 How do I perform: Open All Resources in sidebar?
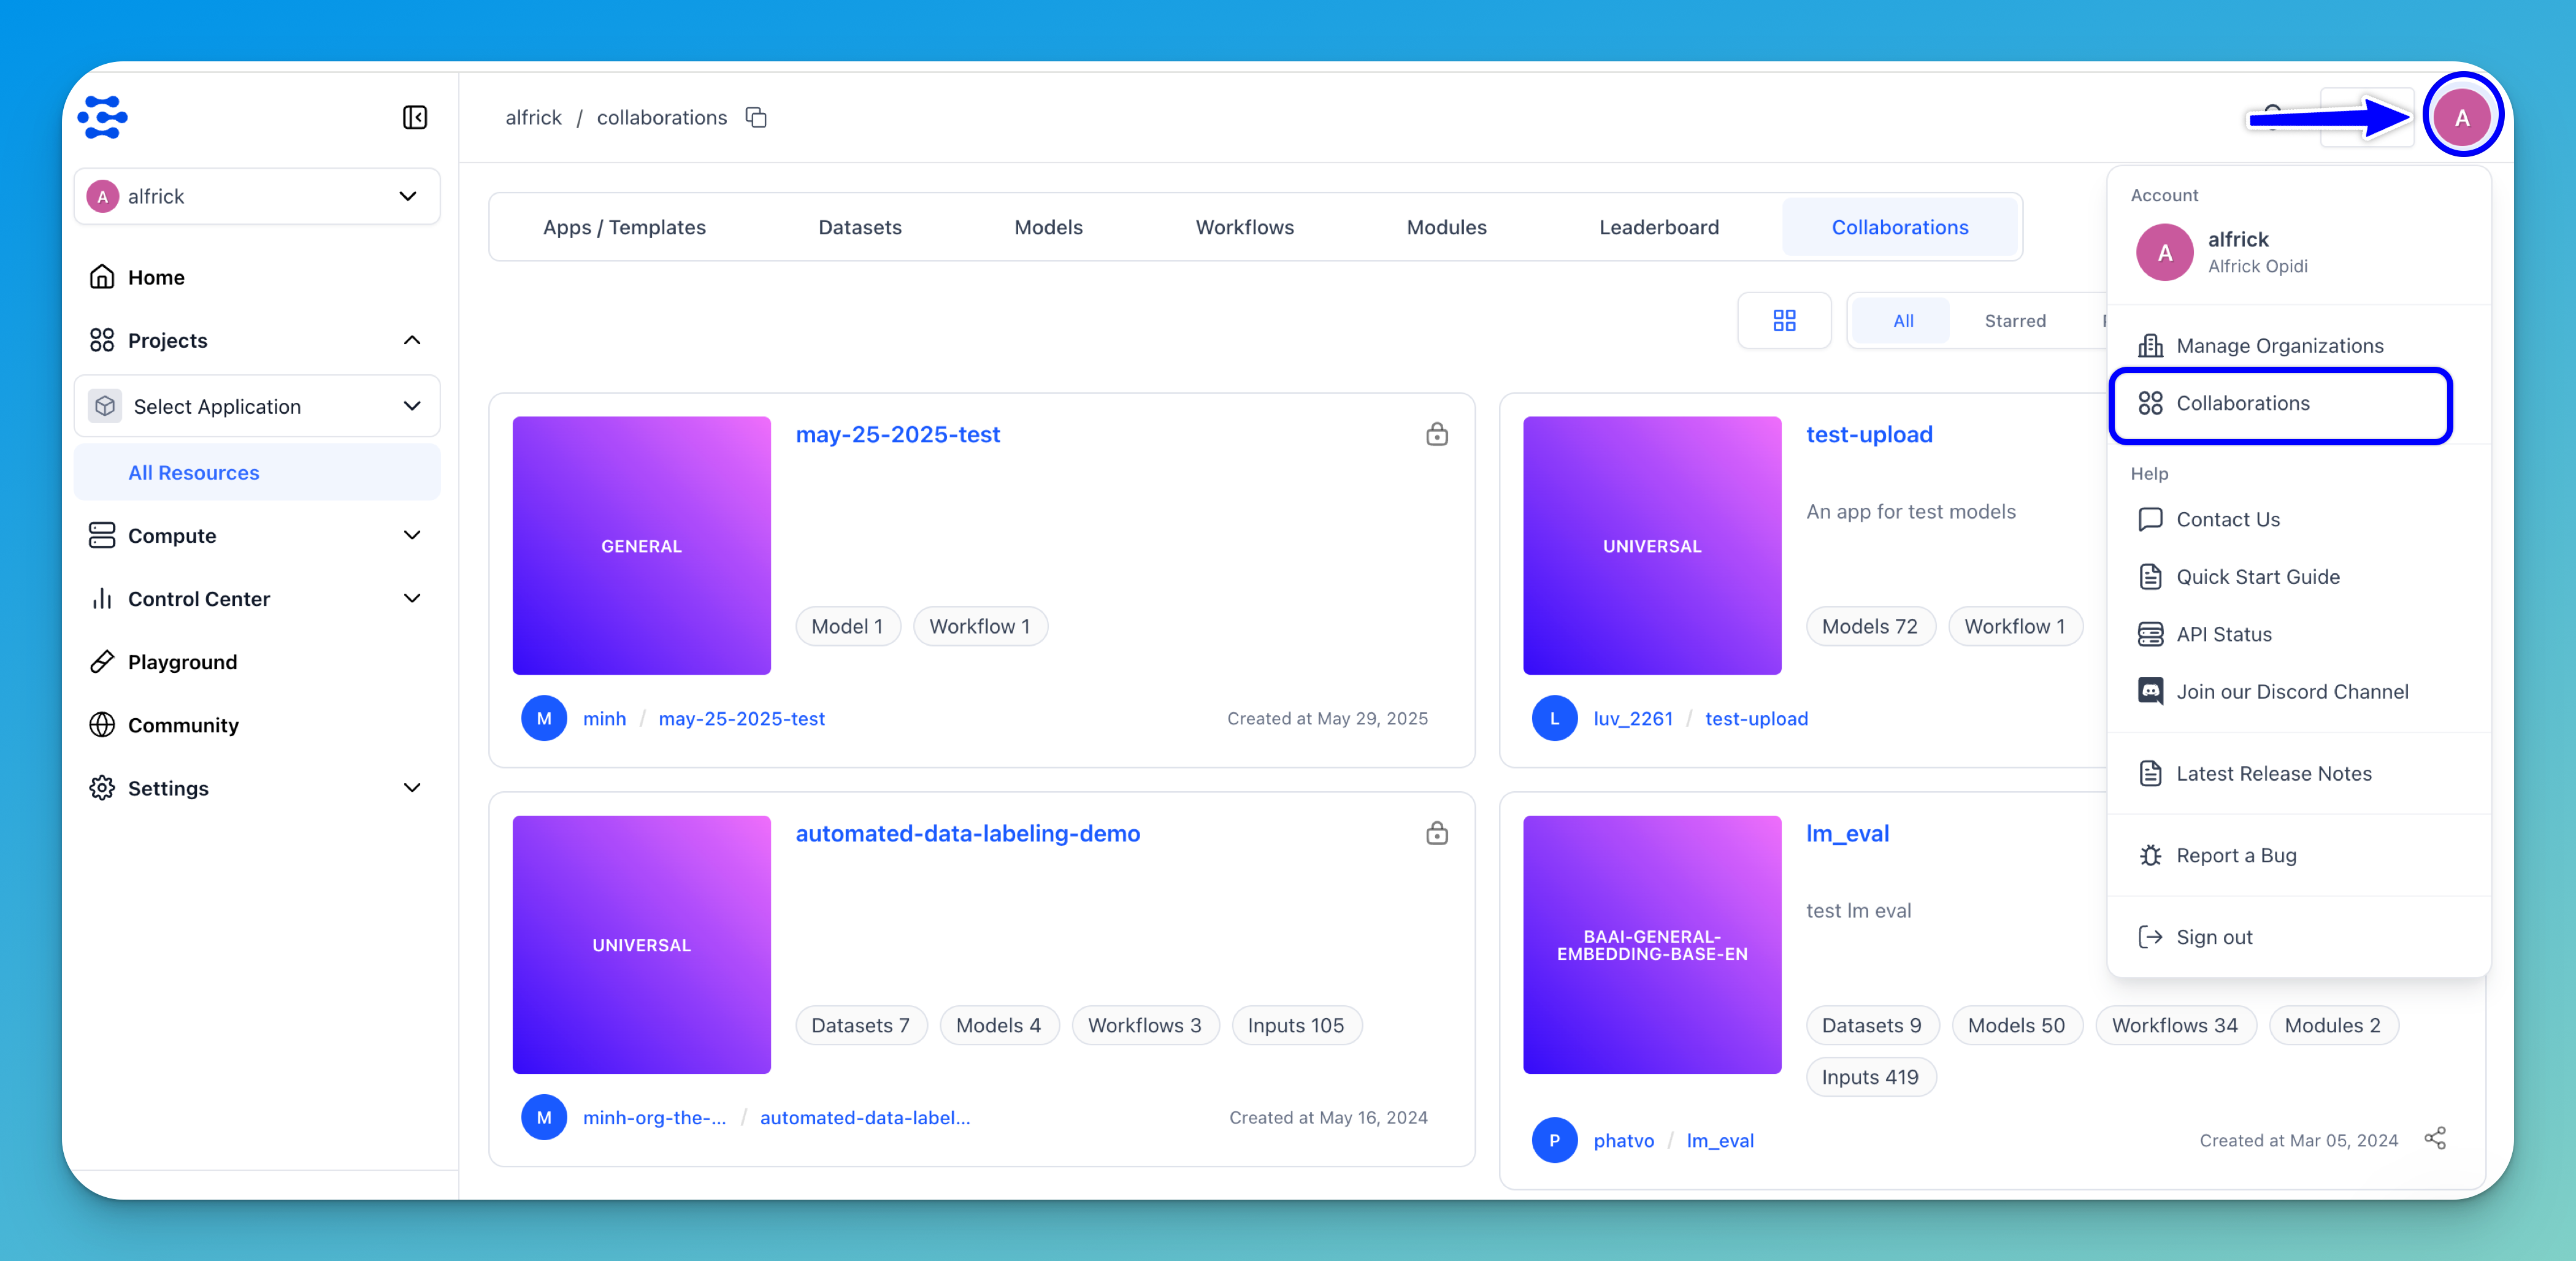(194, 473)
